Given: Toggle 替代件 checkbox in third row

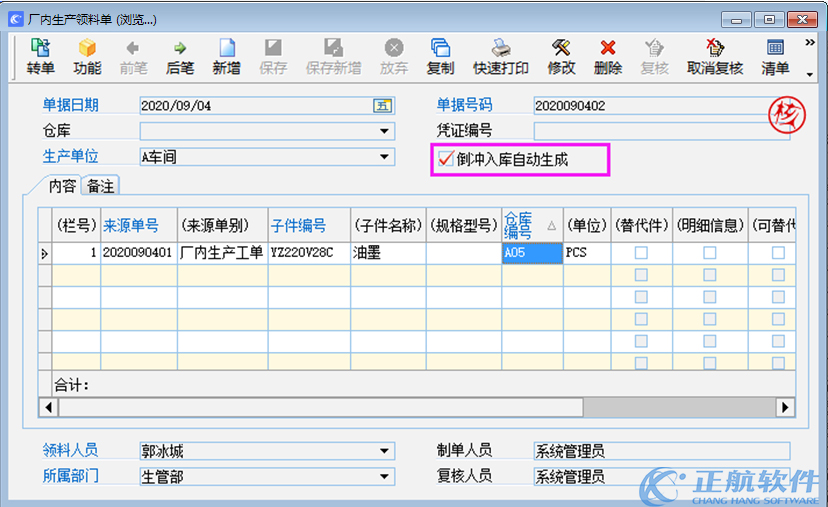Looking at the screenshot, I should click(641, 297).
